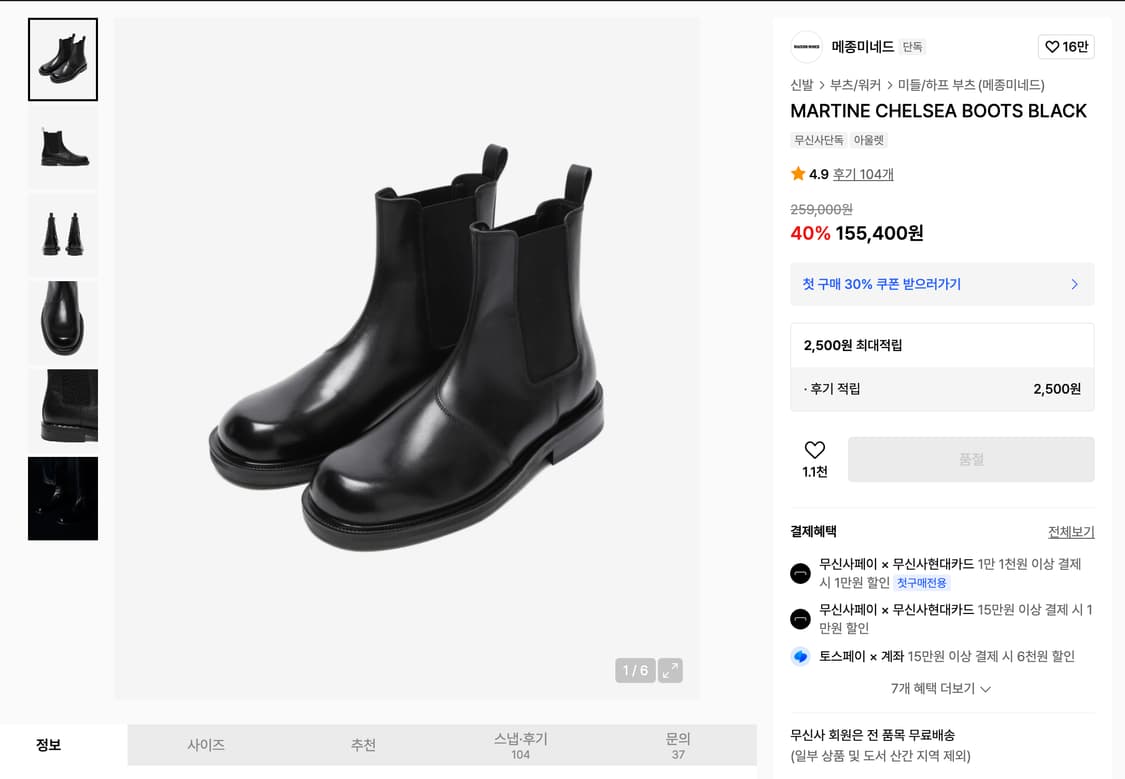
Task: Open the first purchase 30% coupon chevron
Action: coord(1075,284)
